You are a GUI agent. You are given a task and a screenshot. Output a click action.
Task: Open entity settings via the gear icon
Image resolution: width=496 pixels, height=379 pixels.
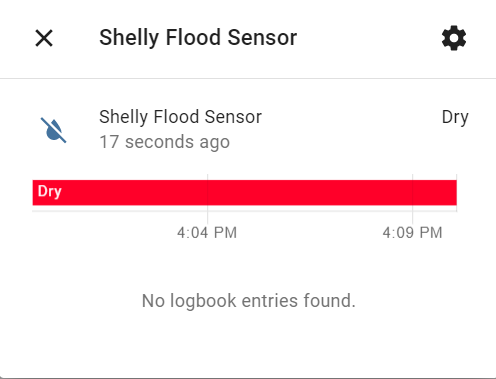coord(454,38)
